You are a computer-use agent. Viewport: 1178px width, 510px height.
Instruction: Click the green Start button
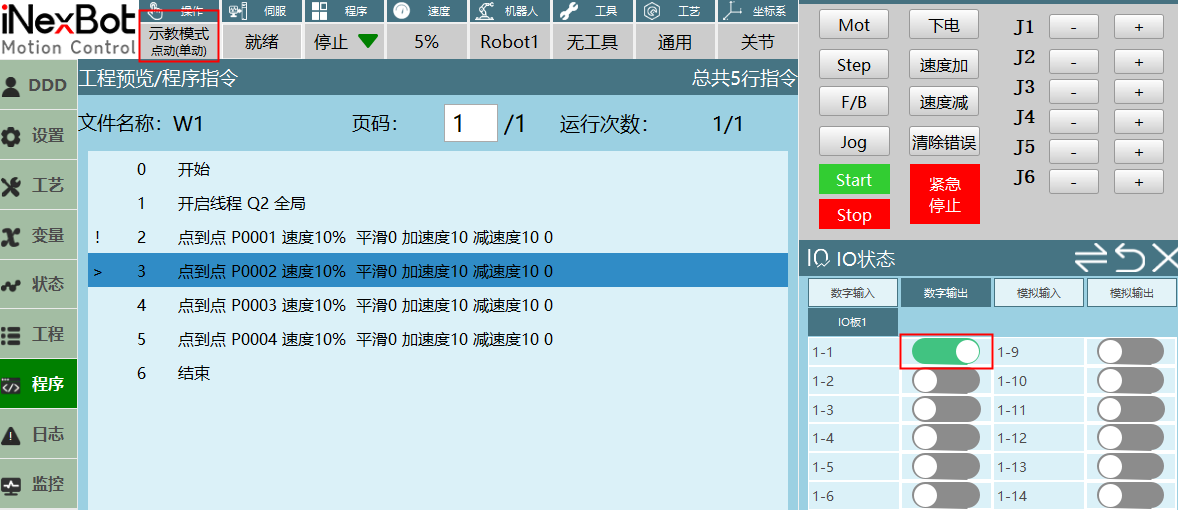click(854, 180)
